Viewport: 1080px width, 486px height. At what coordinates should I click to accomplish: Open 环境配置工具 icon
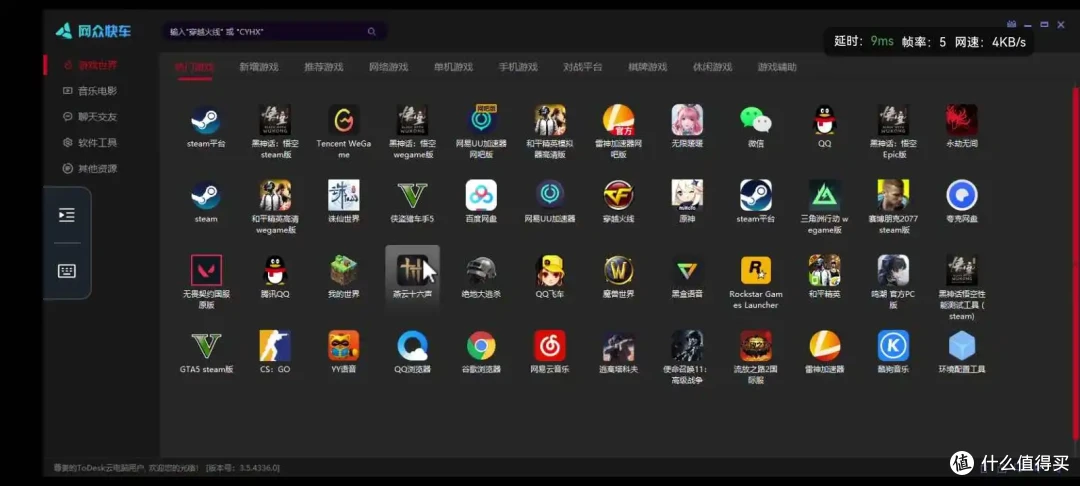pos(962,346)
